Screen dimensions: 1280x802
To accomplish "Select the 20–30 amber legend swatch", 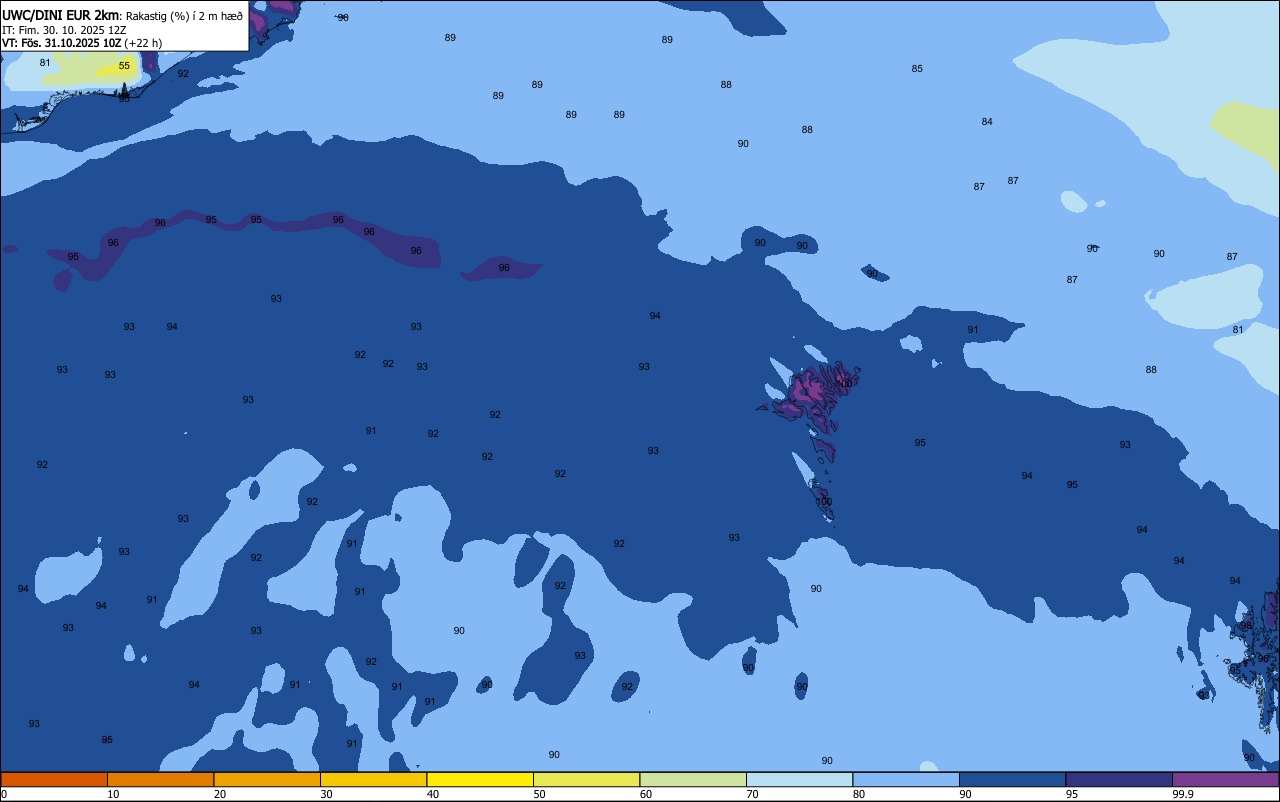I will tap(267, 779).
